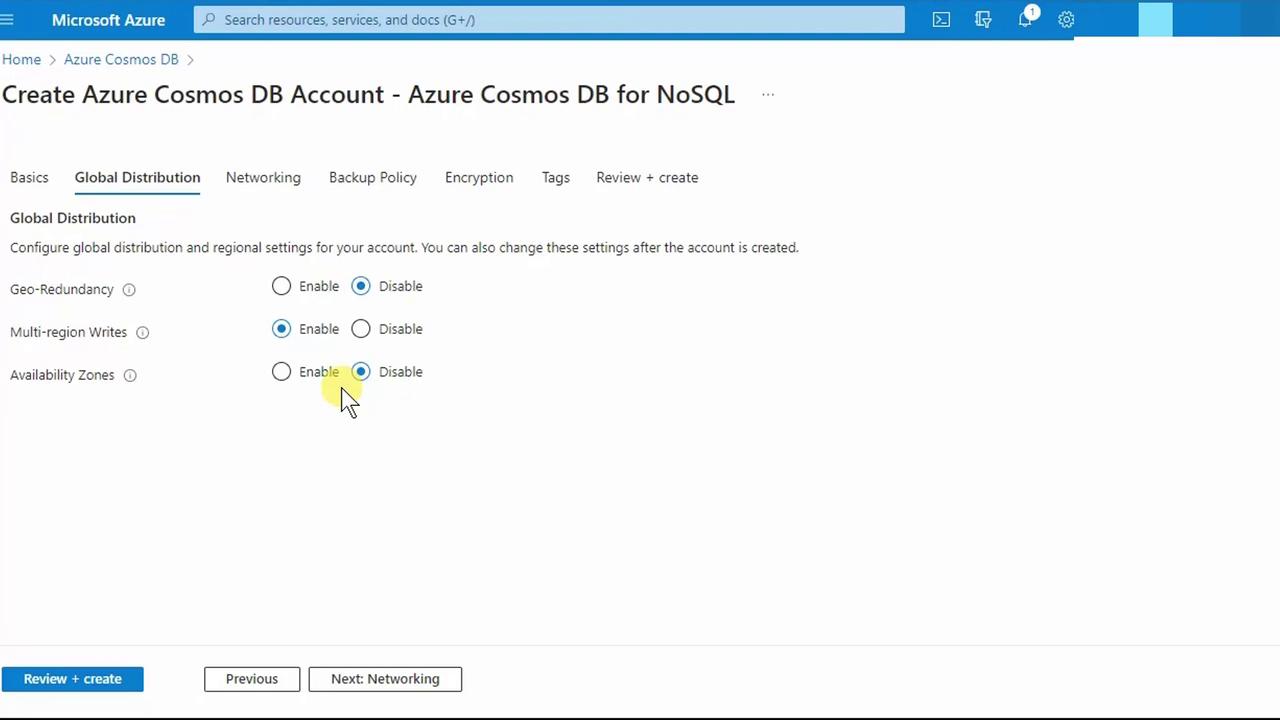The height and width of the screenshot is (720, 1280).
Task: Click the Azure Cosmos DB breadcrumb link
Action: click(x=121, y=60)
